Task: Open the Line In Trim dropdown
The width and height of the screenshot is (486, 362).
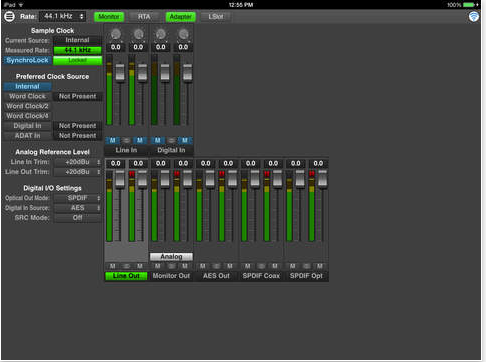Action: [78, 162]
